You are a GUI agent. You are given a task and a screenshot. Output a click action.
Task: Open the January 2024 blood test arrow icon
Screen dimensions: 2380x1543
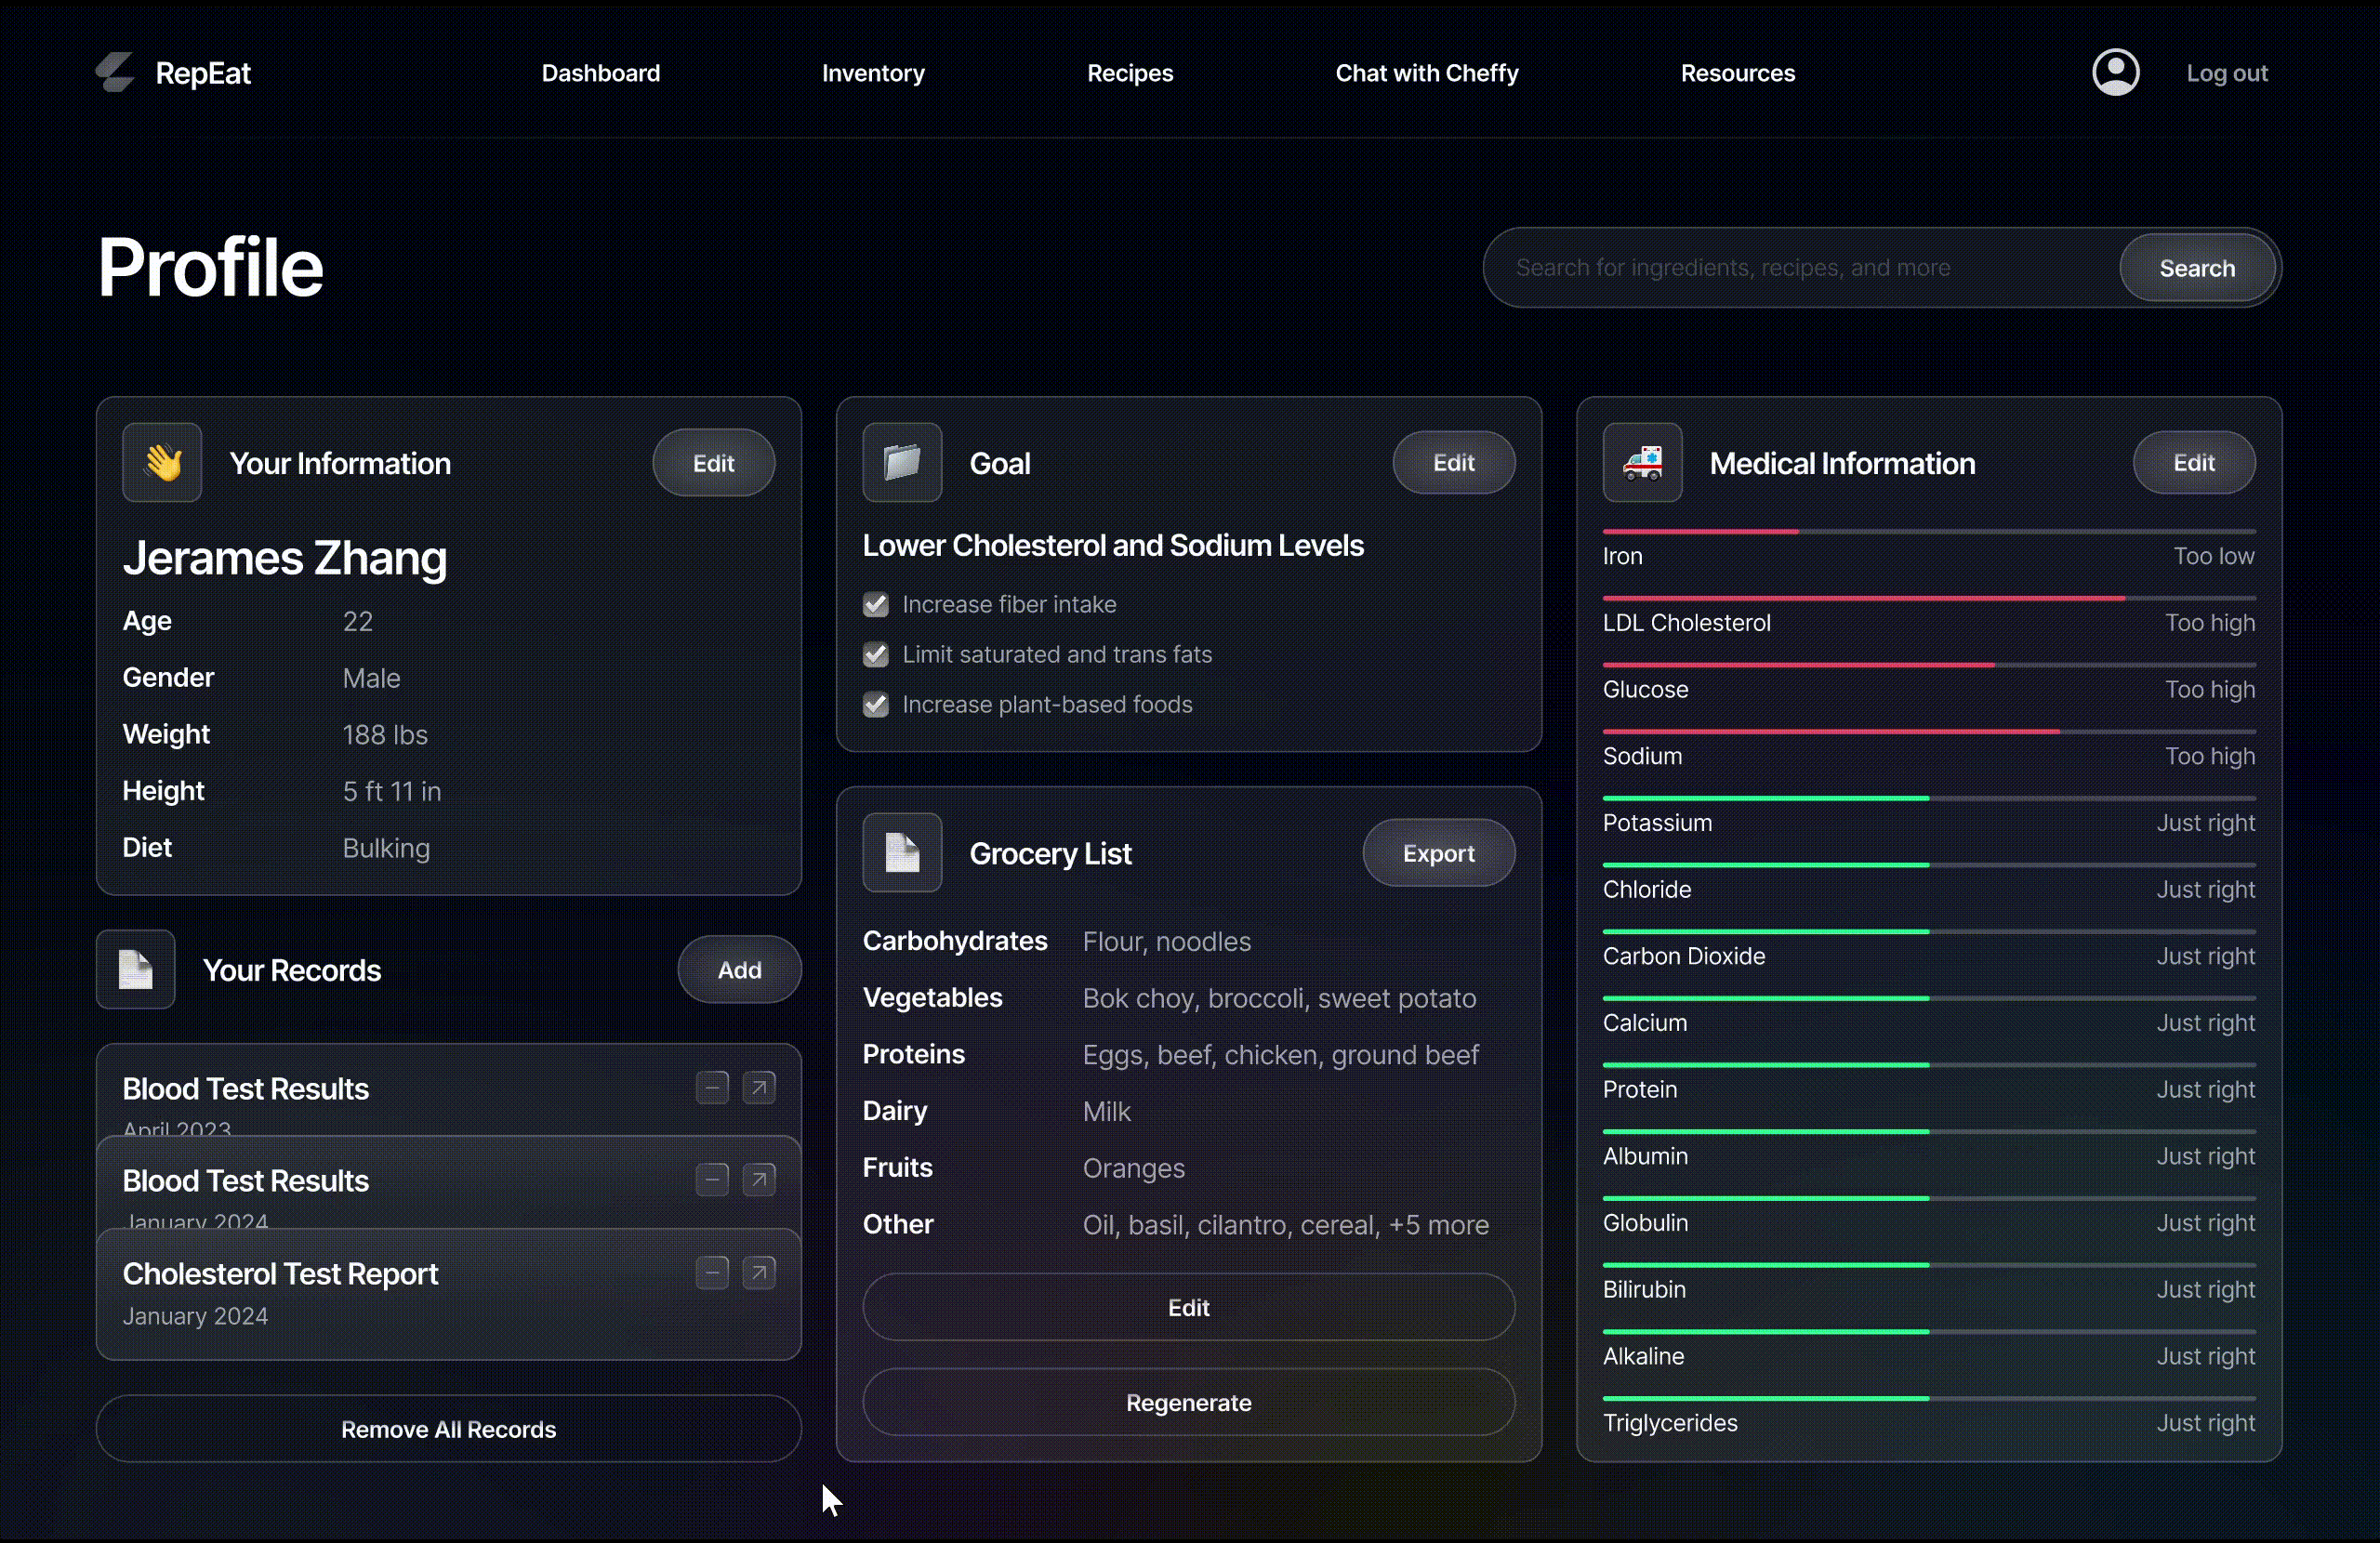[x=759, y=1180]
